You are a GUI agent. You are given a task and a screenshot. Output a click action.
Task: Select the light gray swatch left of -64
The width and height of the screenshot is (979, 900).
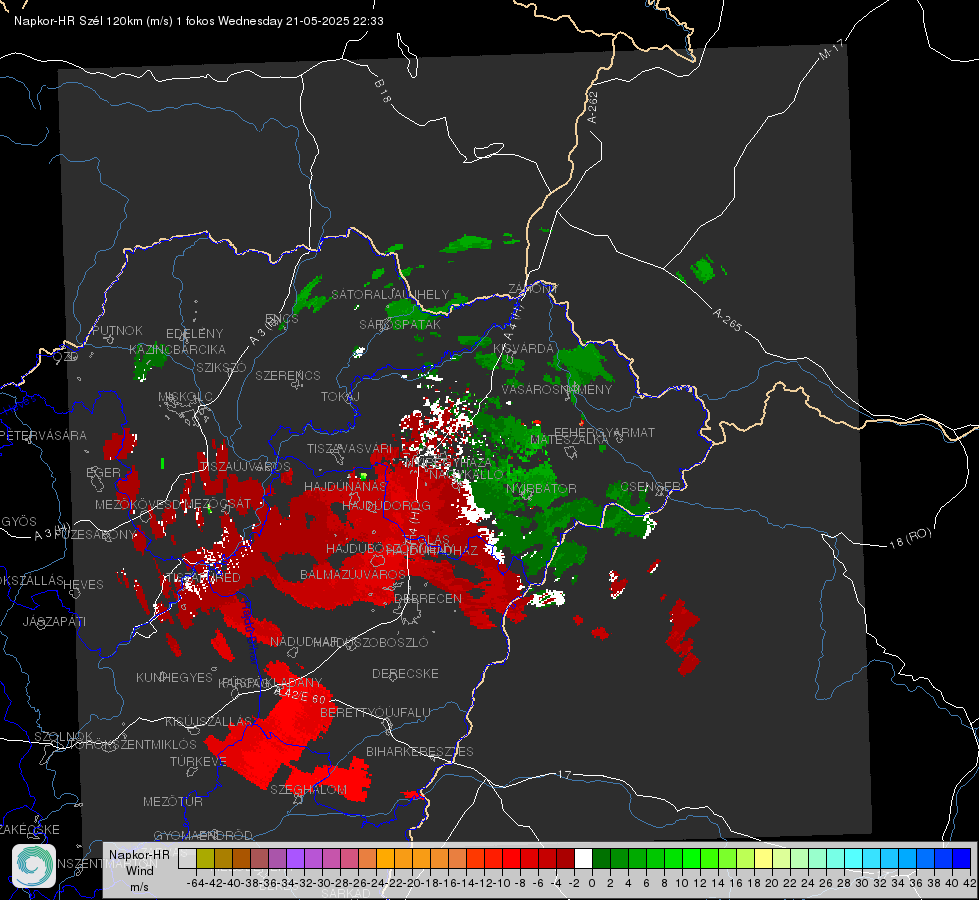(x=187, y=858)
